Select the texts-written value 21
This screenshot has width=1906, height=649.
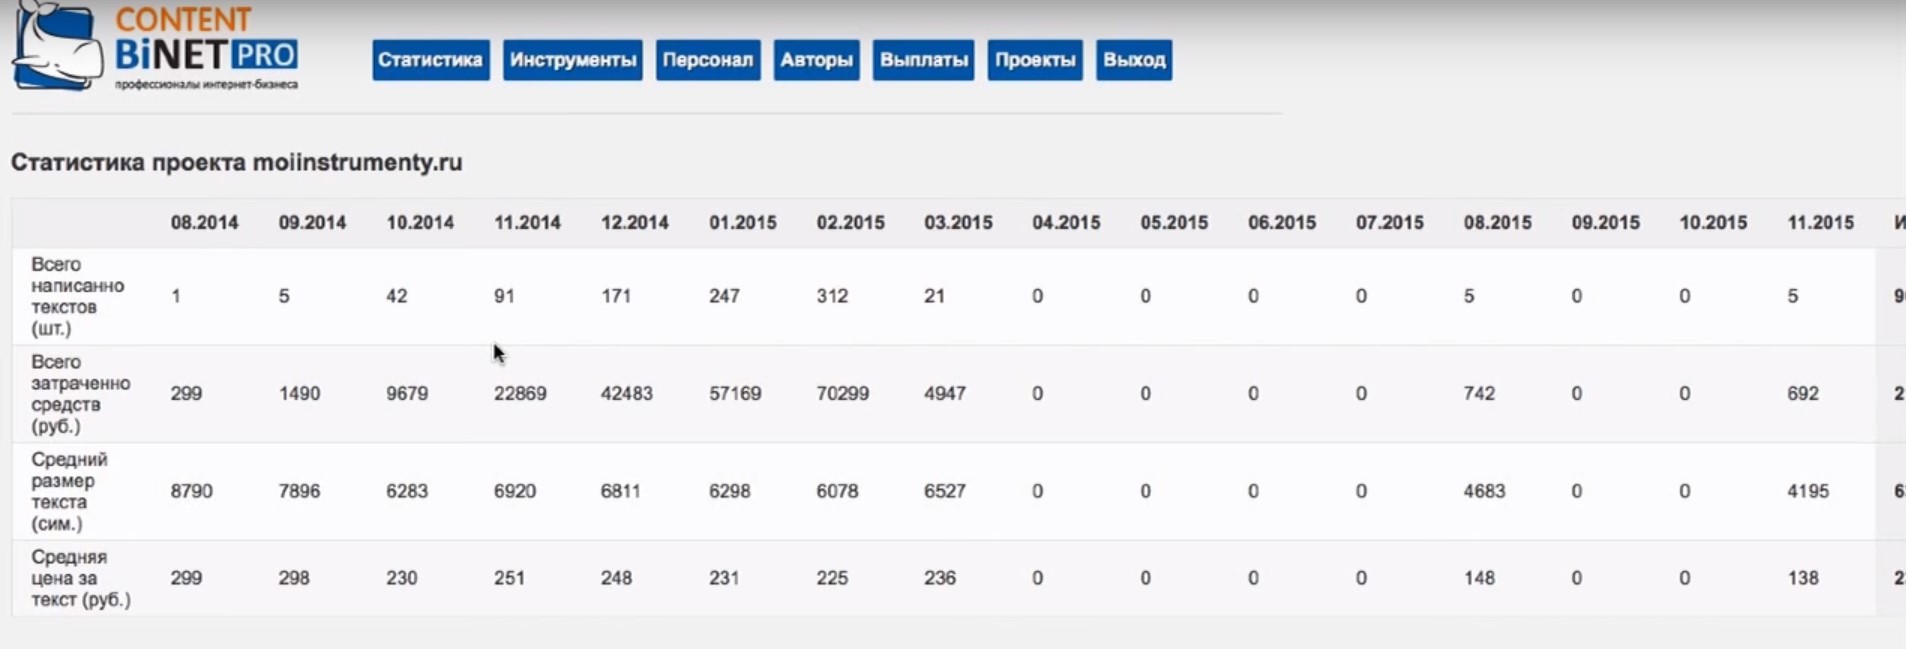(934, 296)
